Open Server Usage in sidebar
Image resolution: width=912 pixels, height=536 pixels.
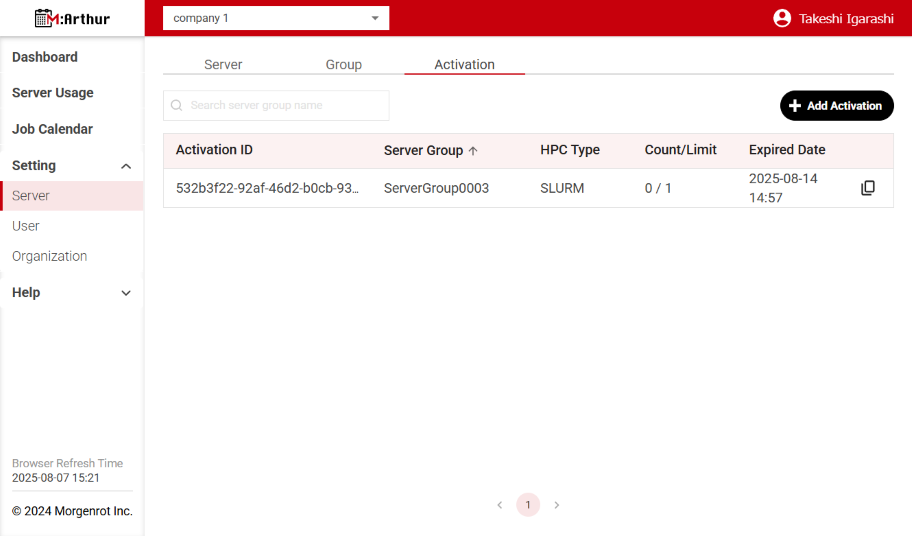(53, 93)
